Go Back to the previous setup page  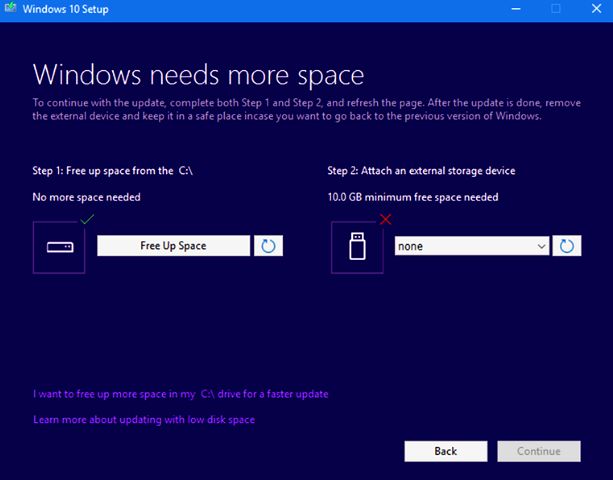[x=446, y=451]
